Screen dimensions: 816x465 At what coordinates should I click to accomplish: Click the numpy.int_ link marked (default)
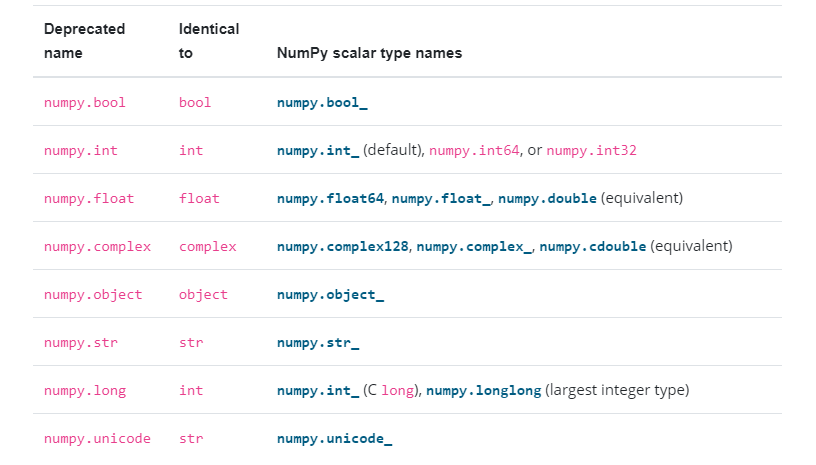pos(318,151)
